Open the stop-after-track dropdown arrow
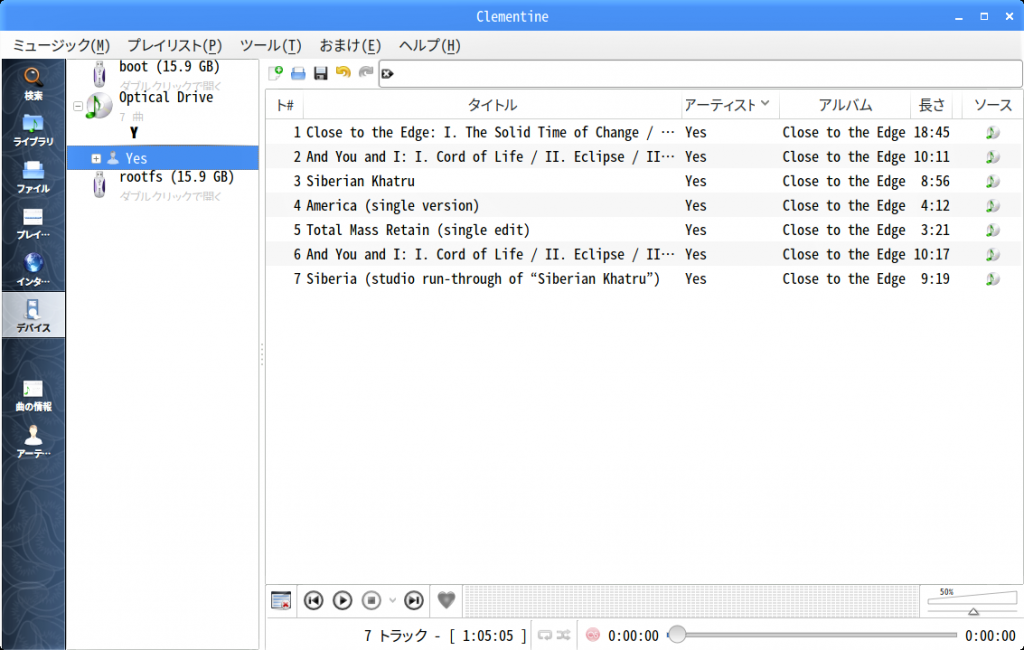 tap(392, 600)
